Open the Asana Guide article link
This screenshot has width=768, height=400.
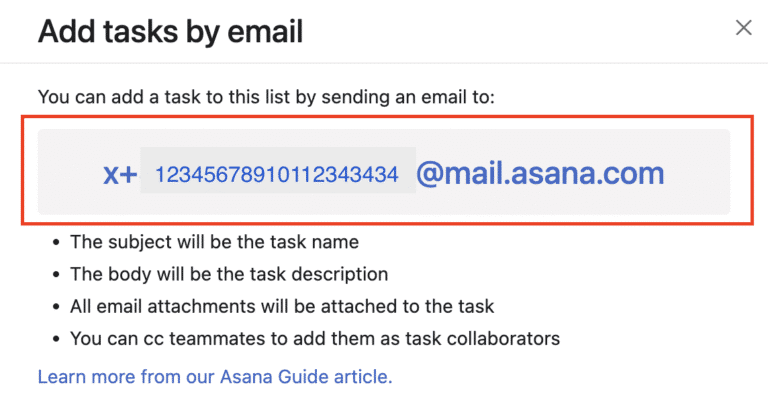(x=215, y=377)
